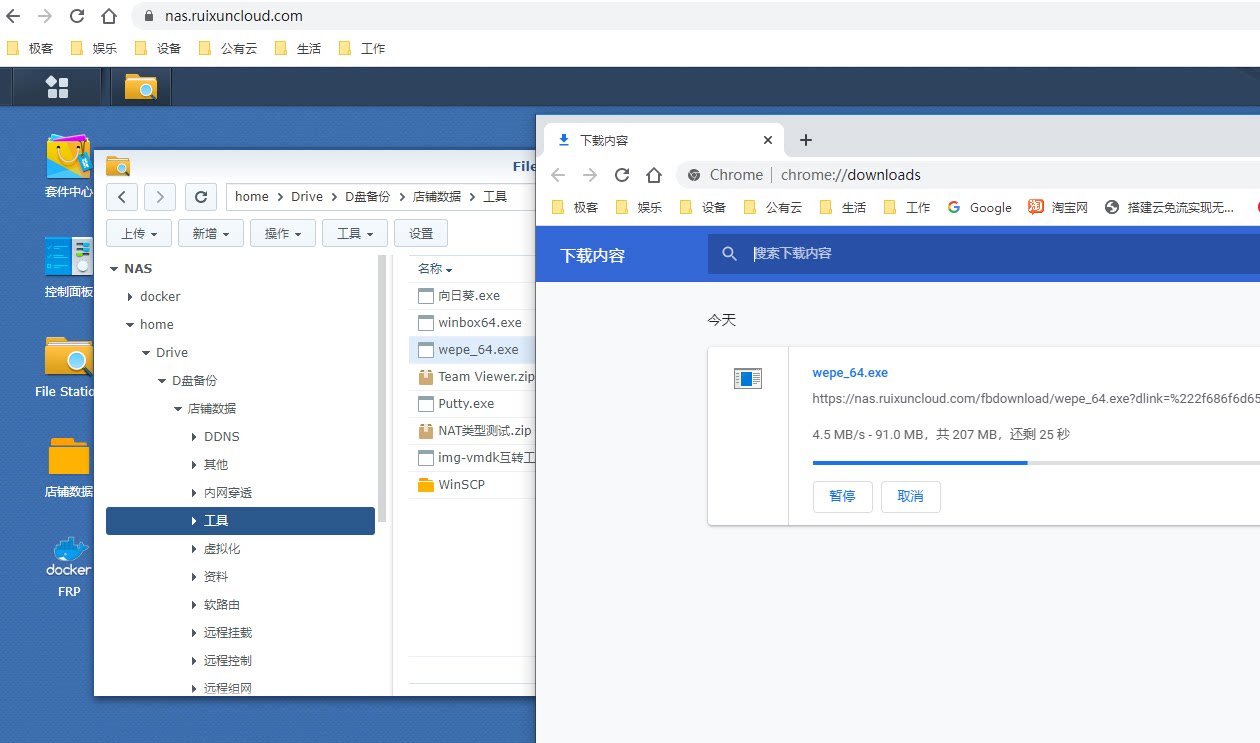
Task: Click the wepe_64.exe download link
Action: (x=850, y=373)
